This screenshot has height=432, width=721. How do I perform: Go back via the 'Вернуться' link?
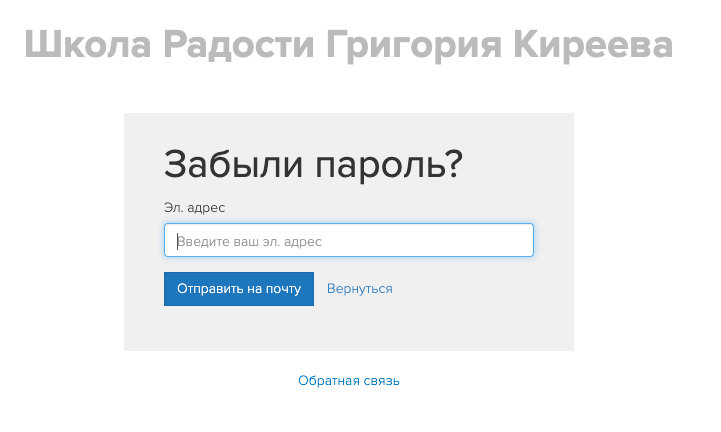tap(359, 289)
